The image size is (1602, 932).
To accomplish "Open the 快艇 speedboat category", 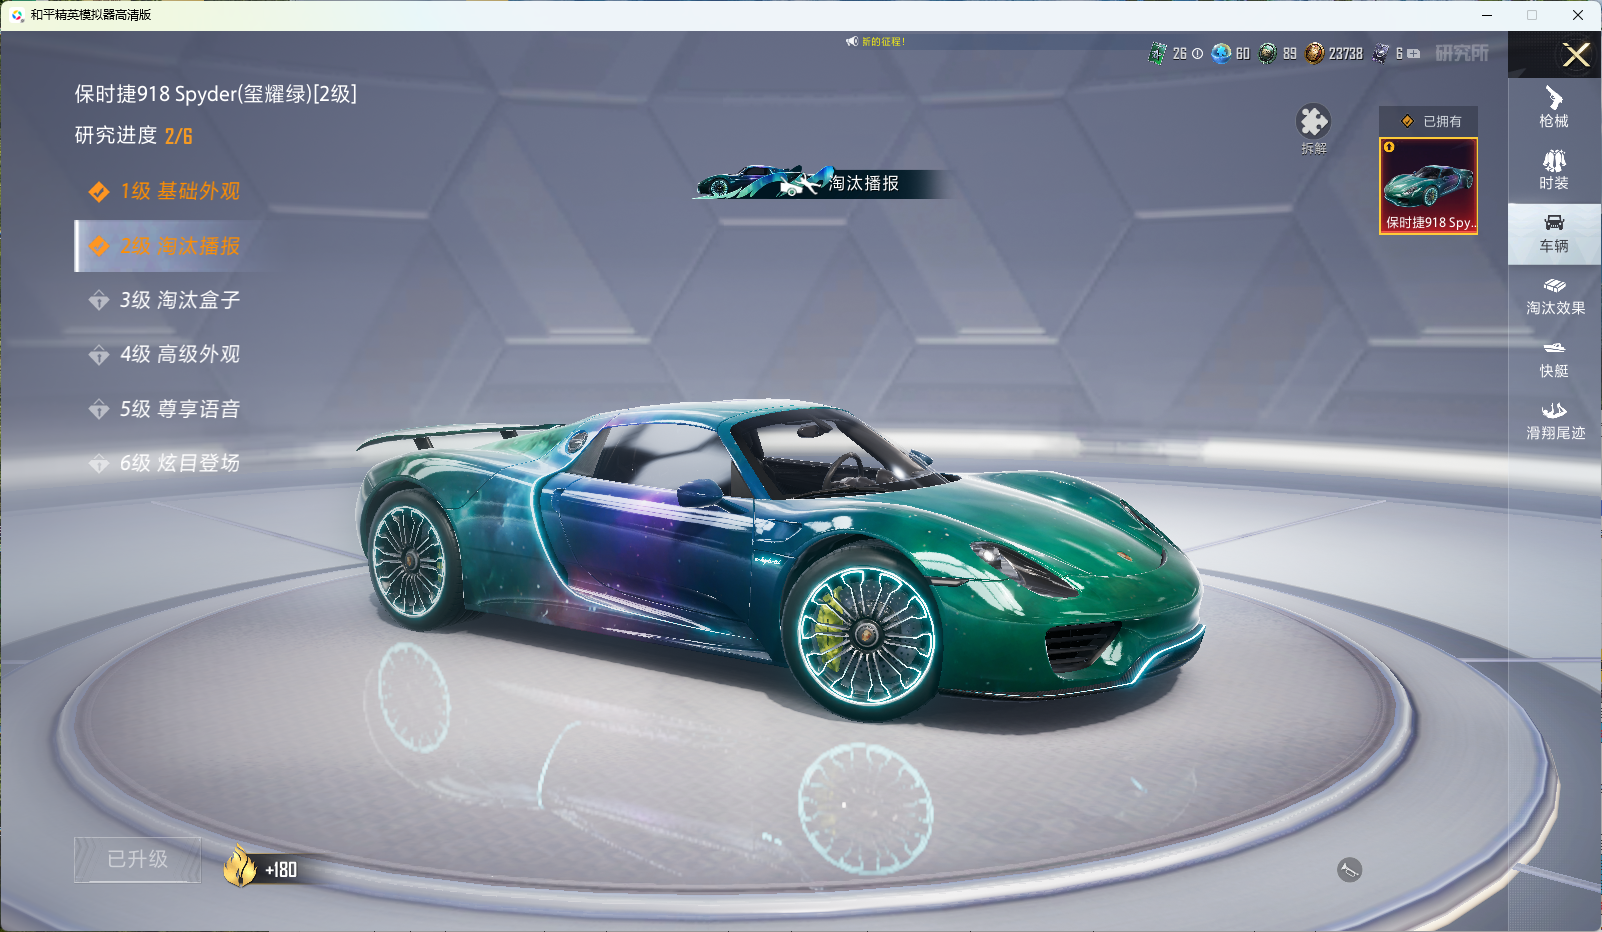I will 1554,358.
